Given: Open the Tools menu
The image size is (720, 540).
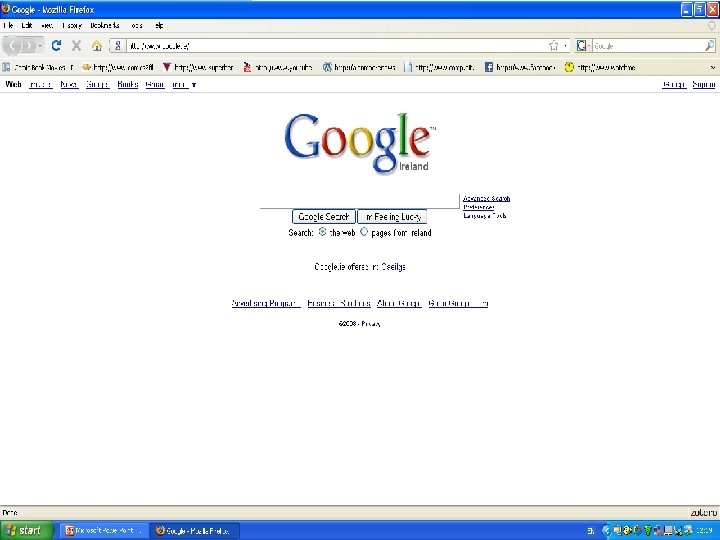Looking at the screenshot, I should 137,26.
